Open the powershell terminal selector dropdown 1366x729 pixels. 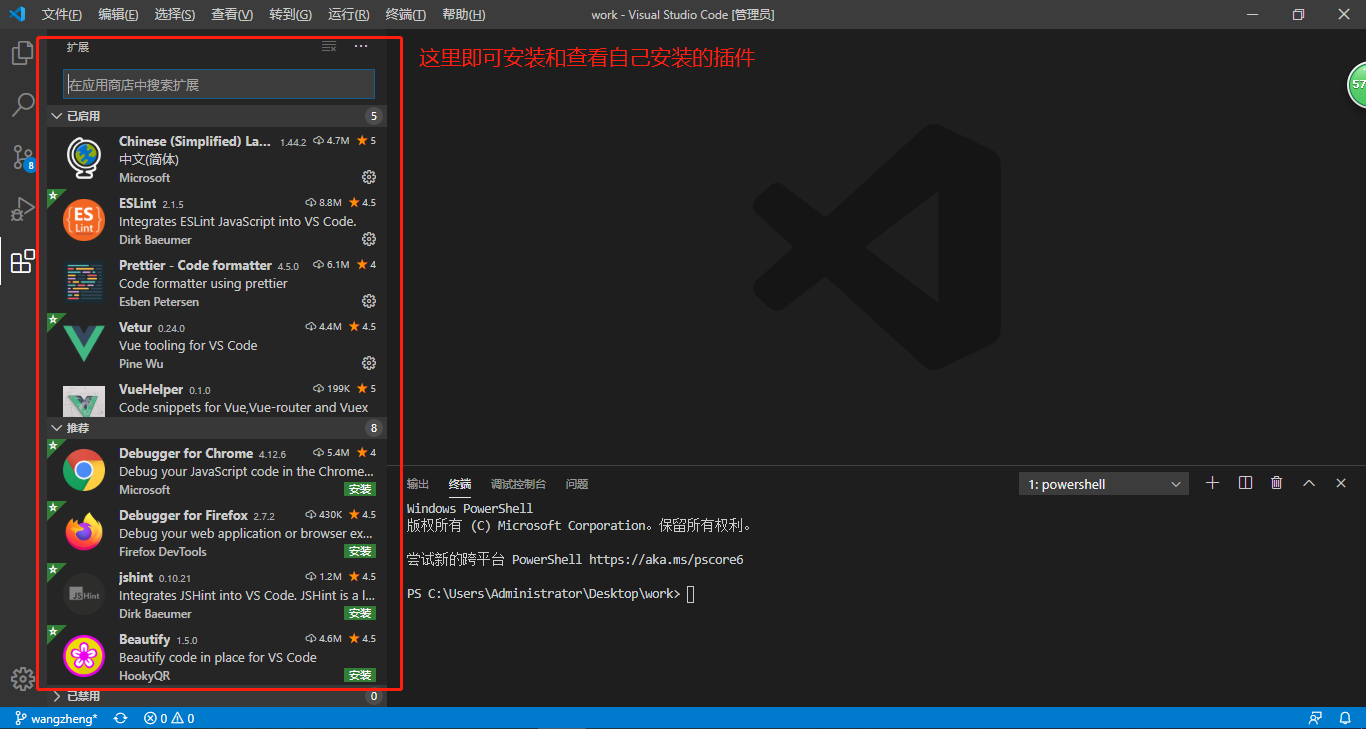pos(1103,484)
